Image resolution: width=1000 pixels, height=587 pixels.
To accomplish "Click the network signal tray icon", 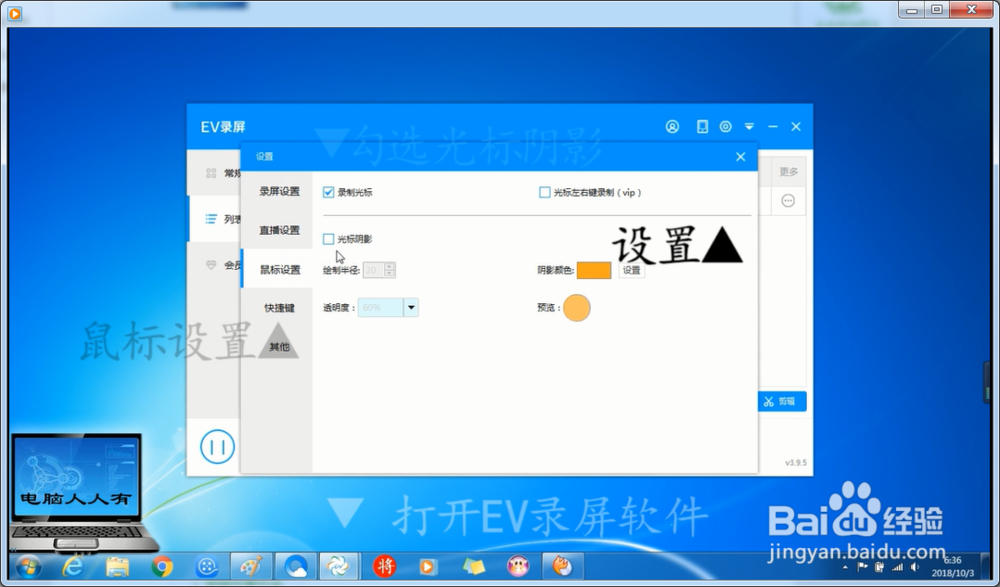I will pyautogui.click(x=897, y=567).
